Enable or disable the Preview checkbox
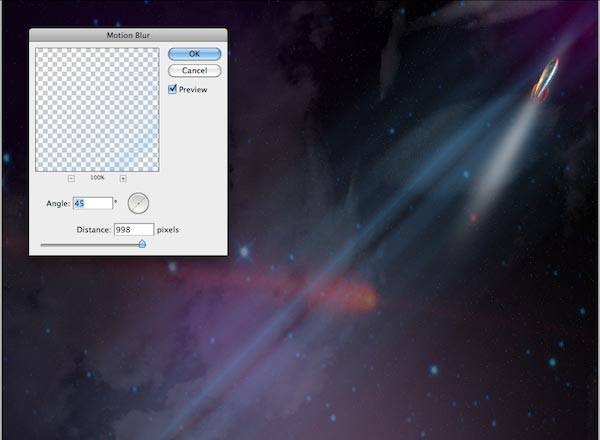The height and width of the screenshot is (440, 600). click(x=173, y=89)
